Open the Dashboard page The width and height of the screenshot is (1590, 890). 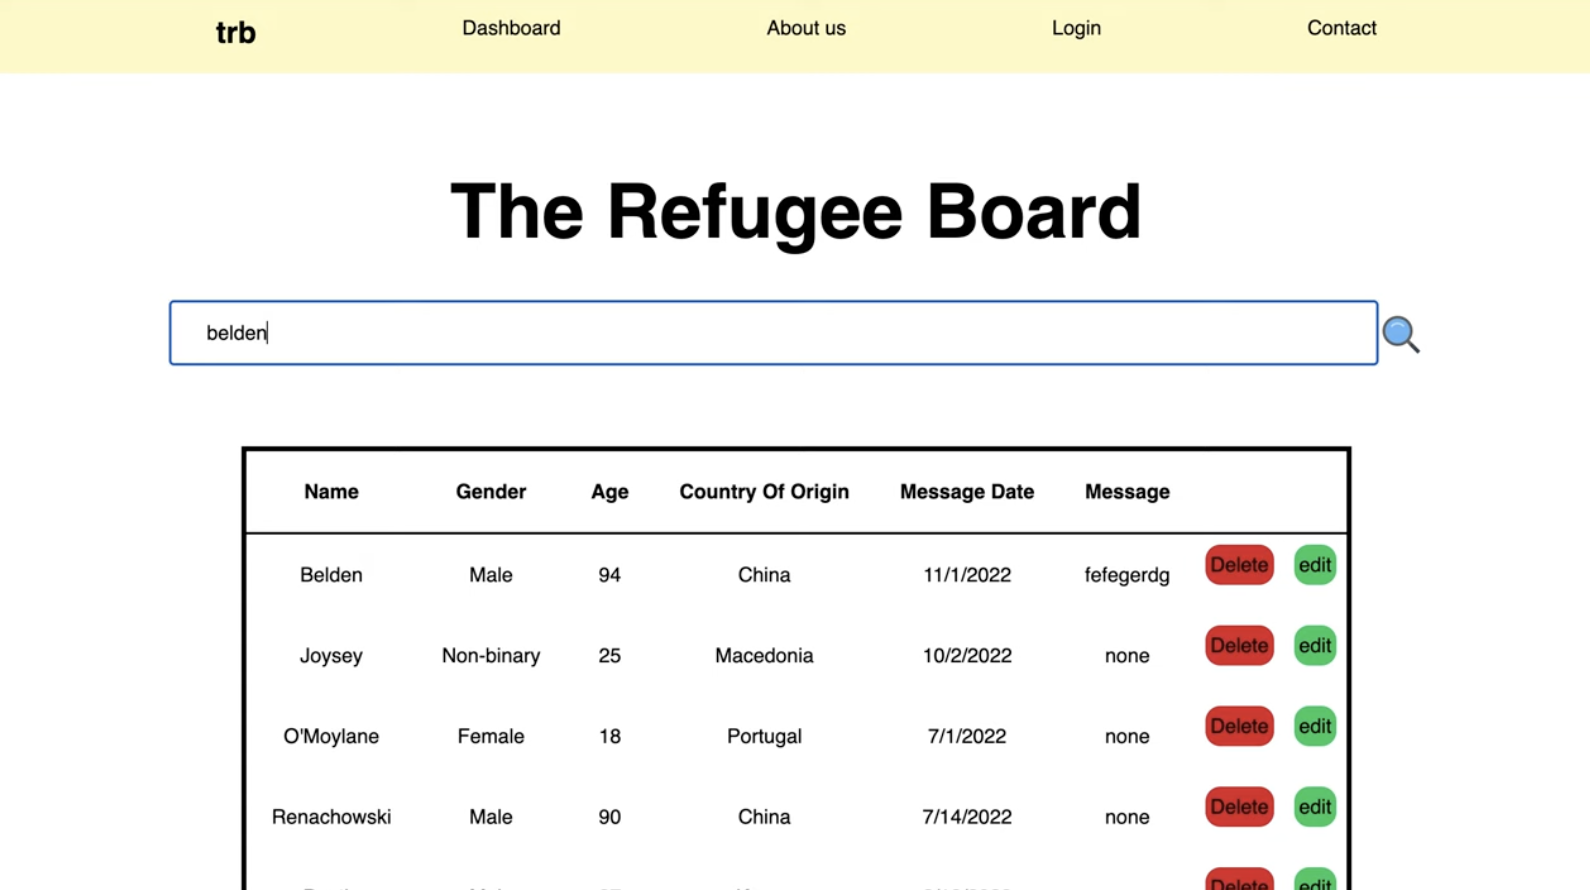click(x=511, y=28)
